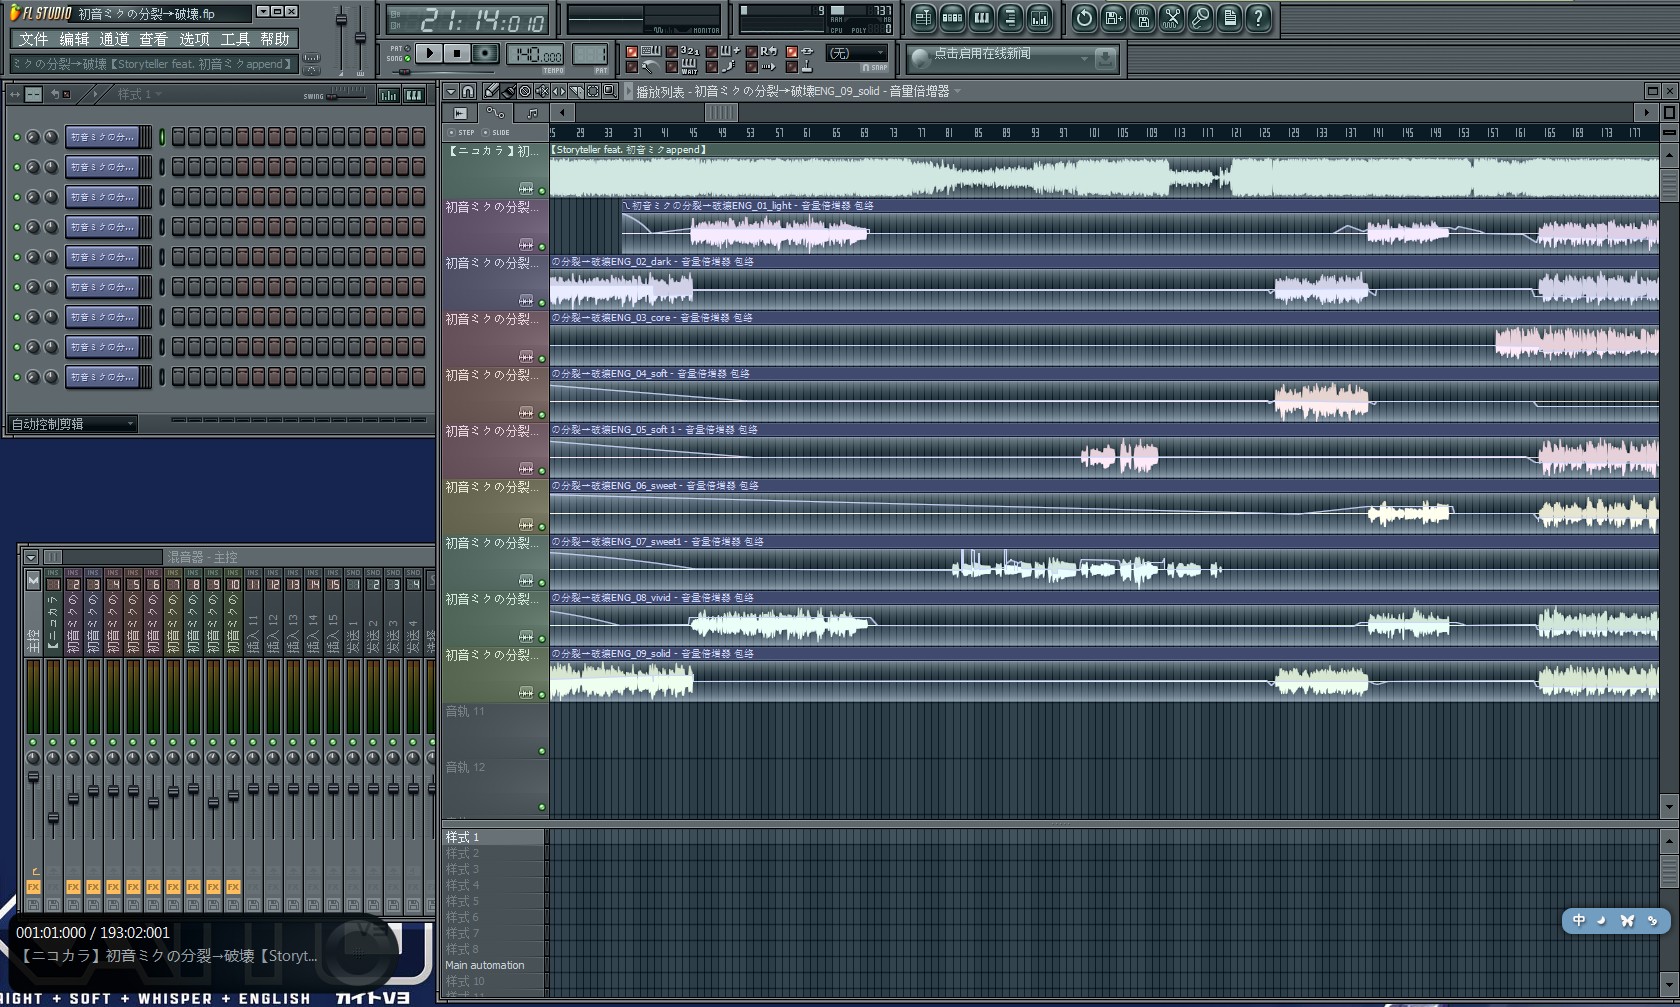Open graph editor in step sequencer

(388, 95)
